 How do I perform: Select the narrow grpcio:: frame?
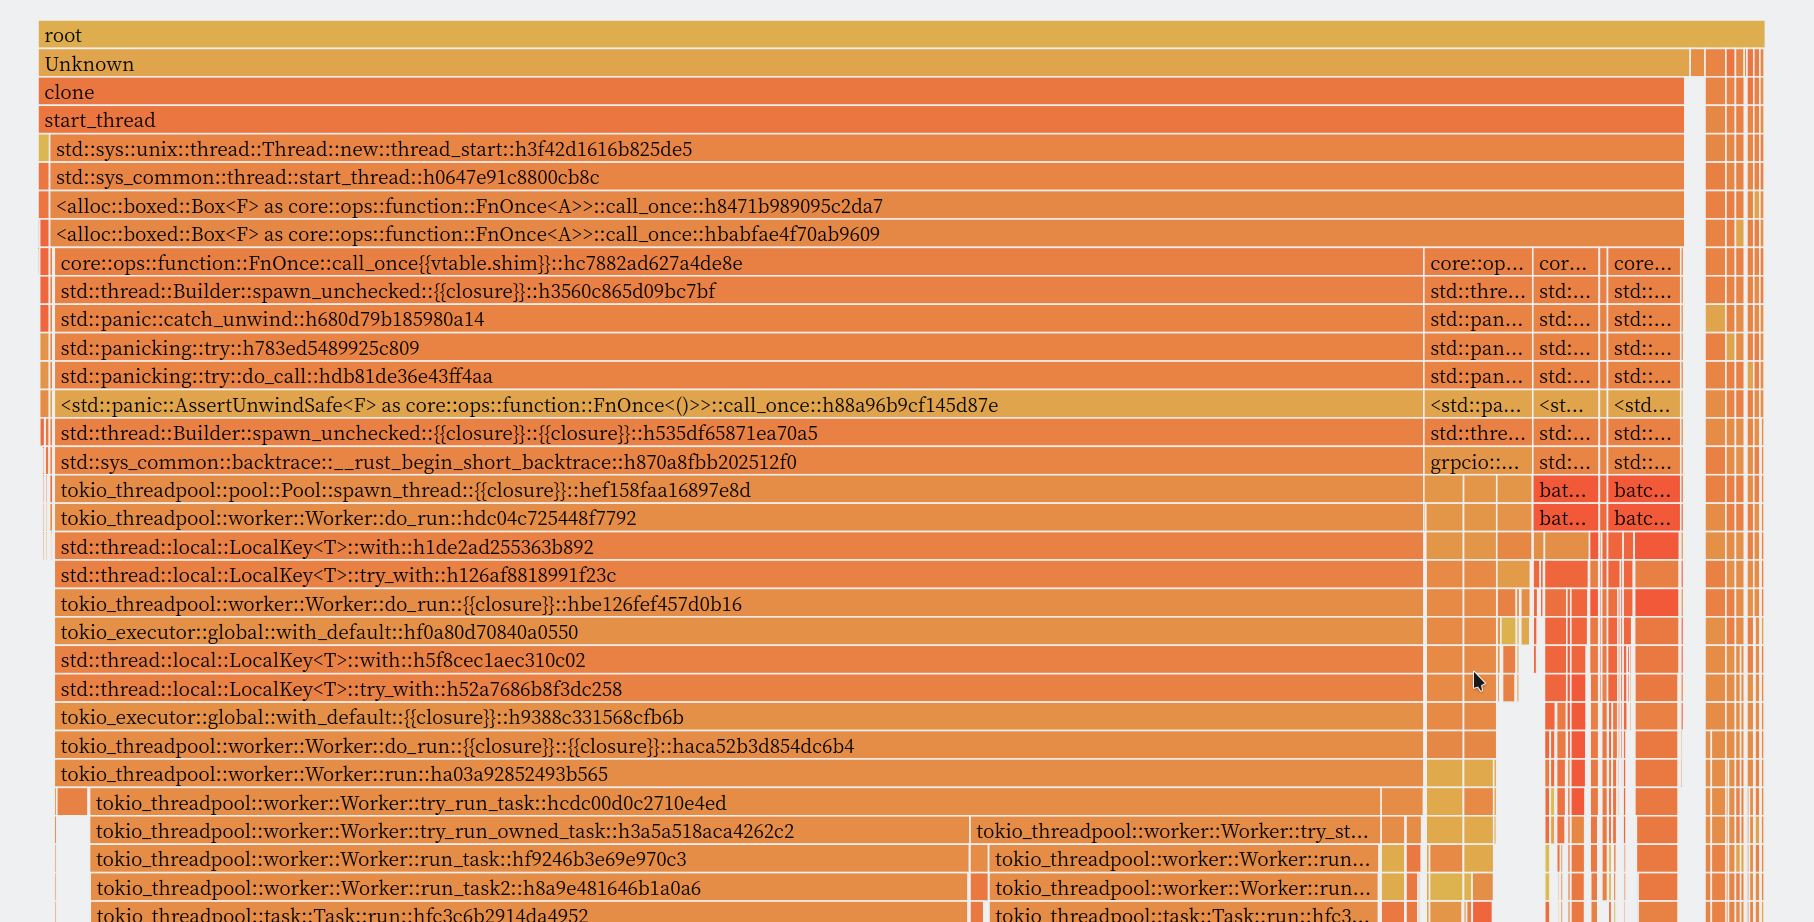(x=1477, y=462)
